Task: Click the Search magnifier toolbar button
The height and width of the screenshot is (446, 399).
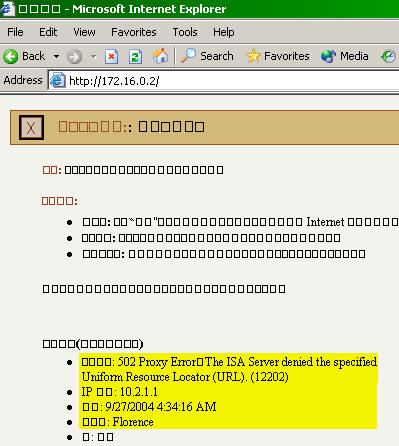Action: click(x=207, y=56)
